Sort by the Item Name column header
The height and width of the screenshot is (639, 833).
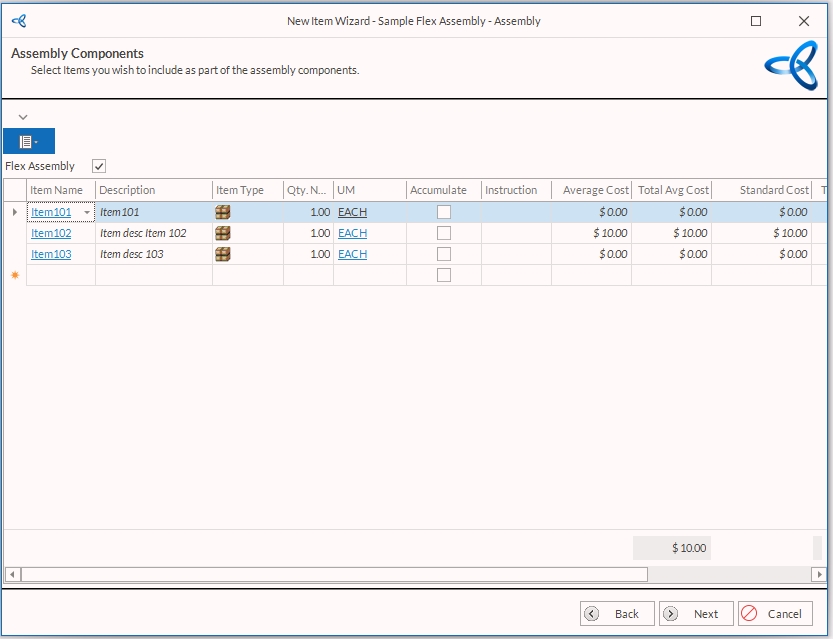click(x=57, y=190)
